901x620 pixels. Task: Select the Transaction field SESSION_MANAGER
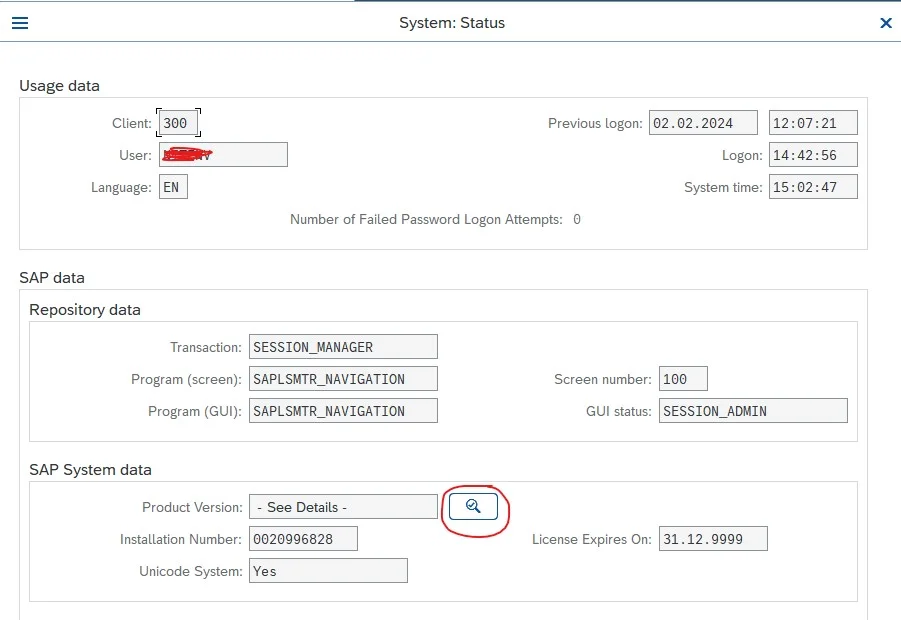pyautogui.click(x=343, y=346)
